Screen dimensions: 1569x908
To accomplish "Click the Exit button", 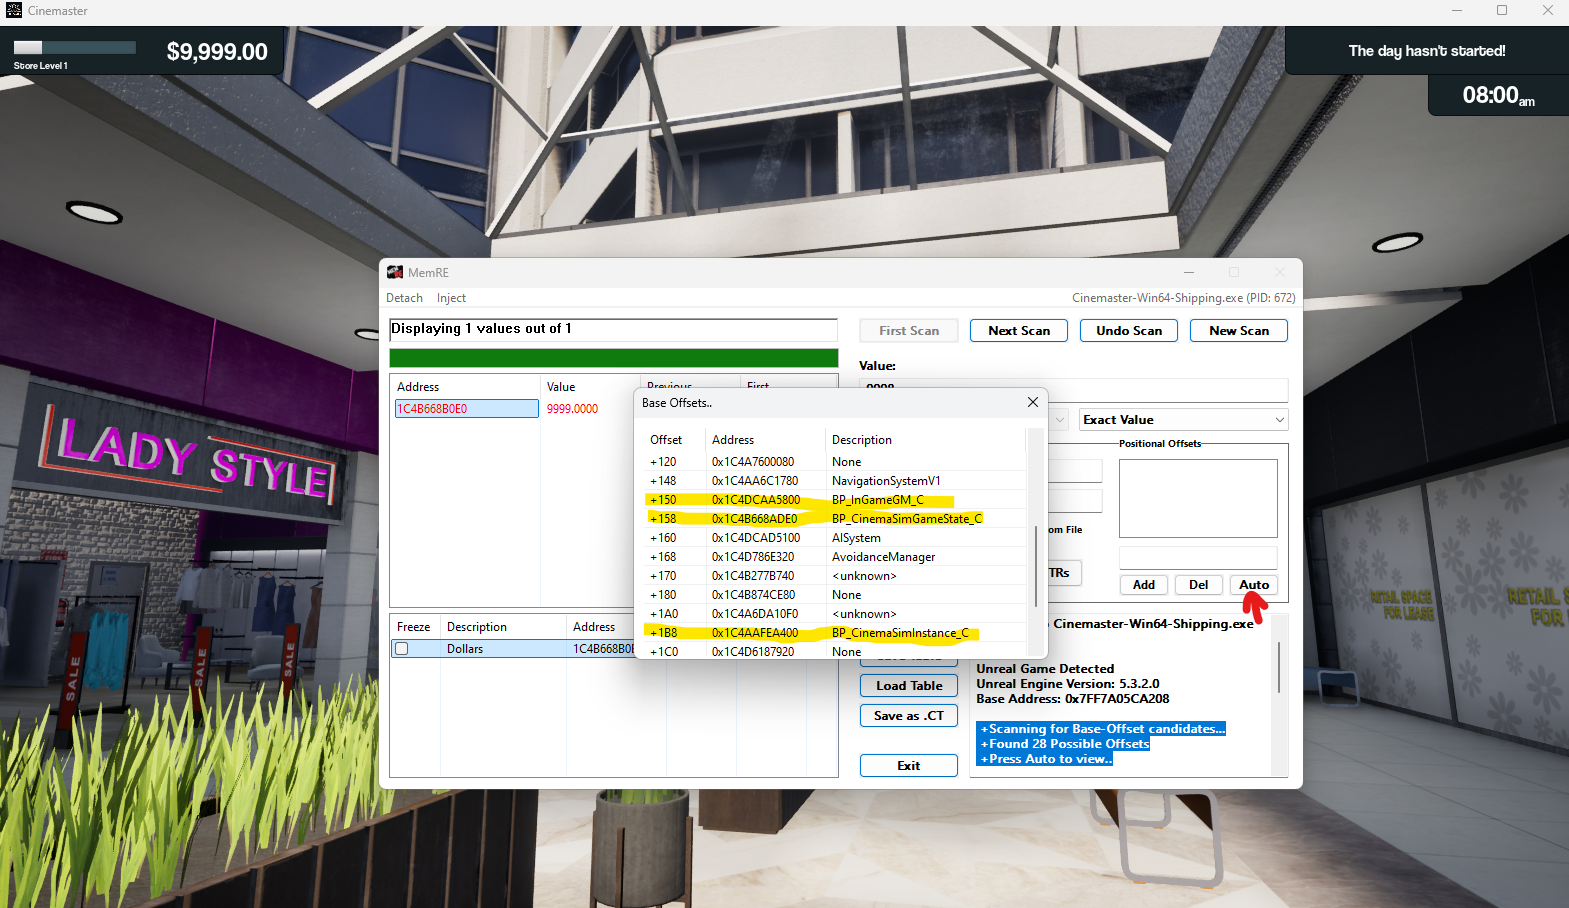I will (909, 766).
